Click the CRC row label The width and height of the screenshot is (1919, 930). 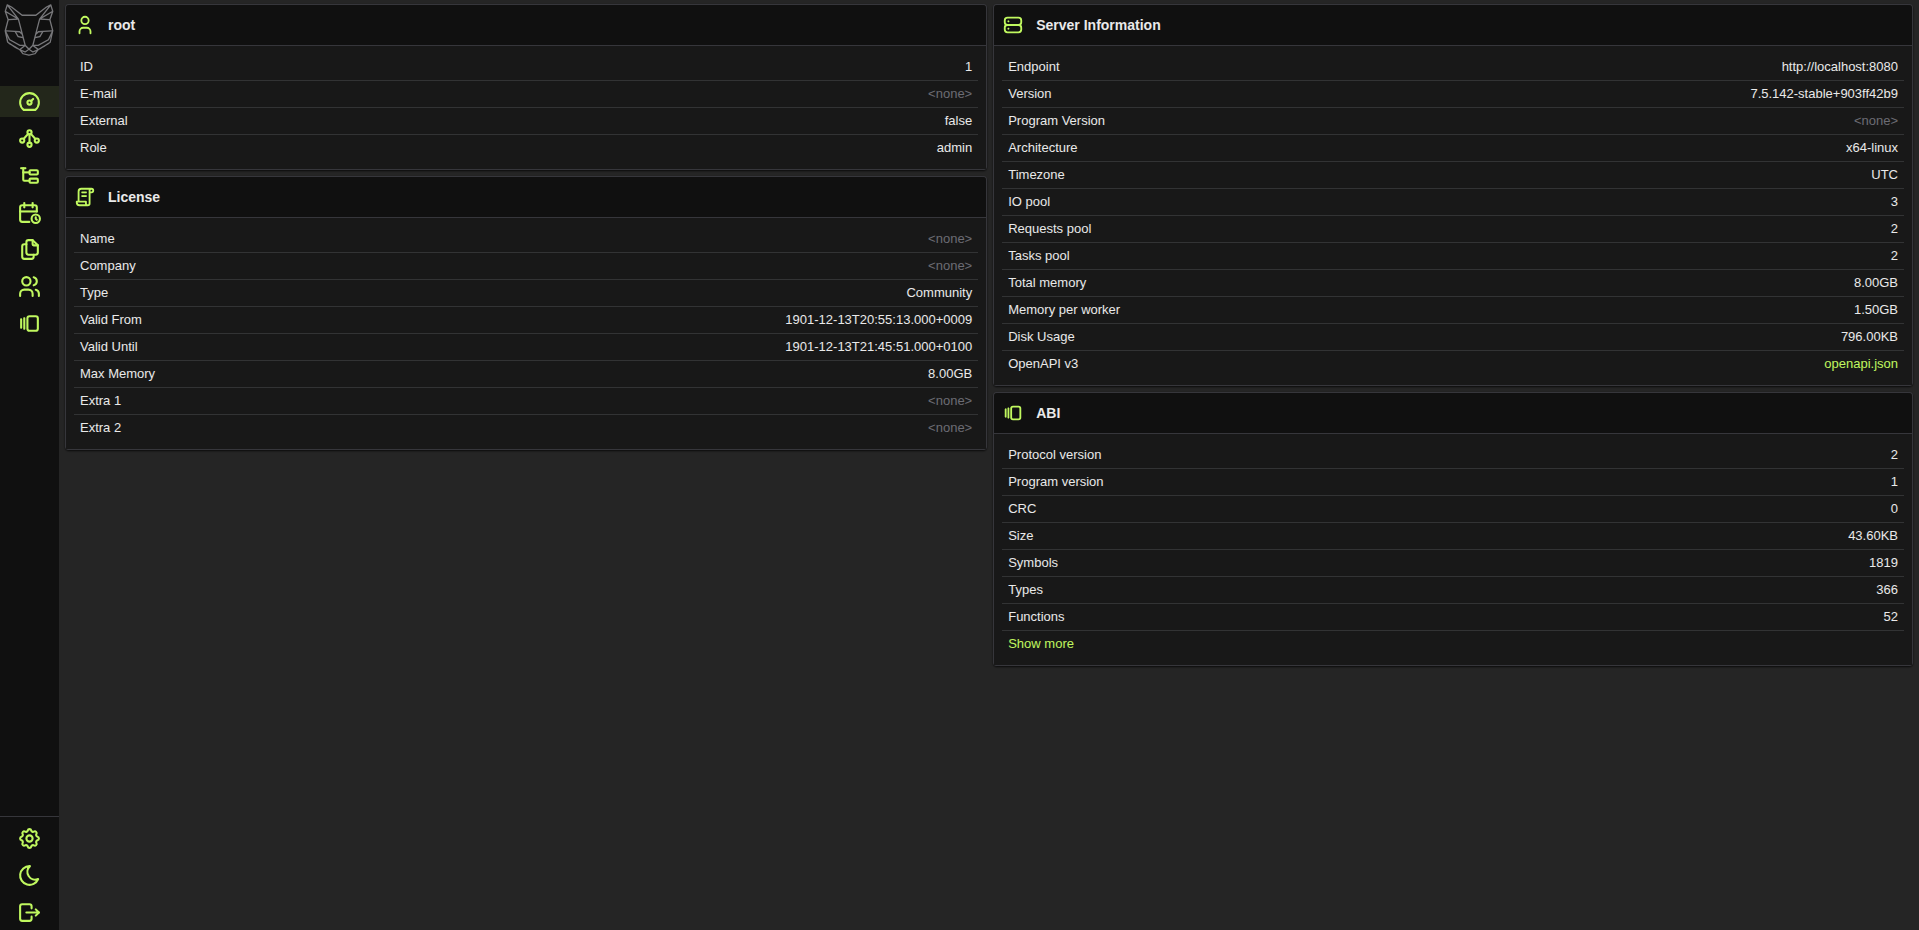[x=1022, y=509]
